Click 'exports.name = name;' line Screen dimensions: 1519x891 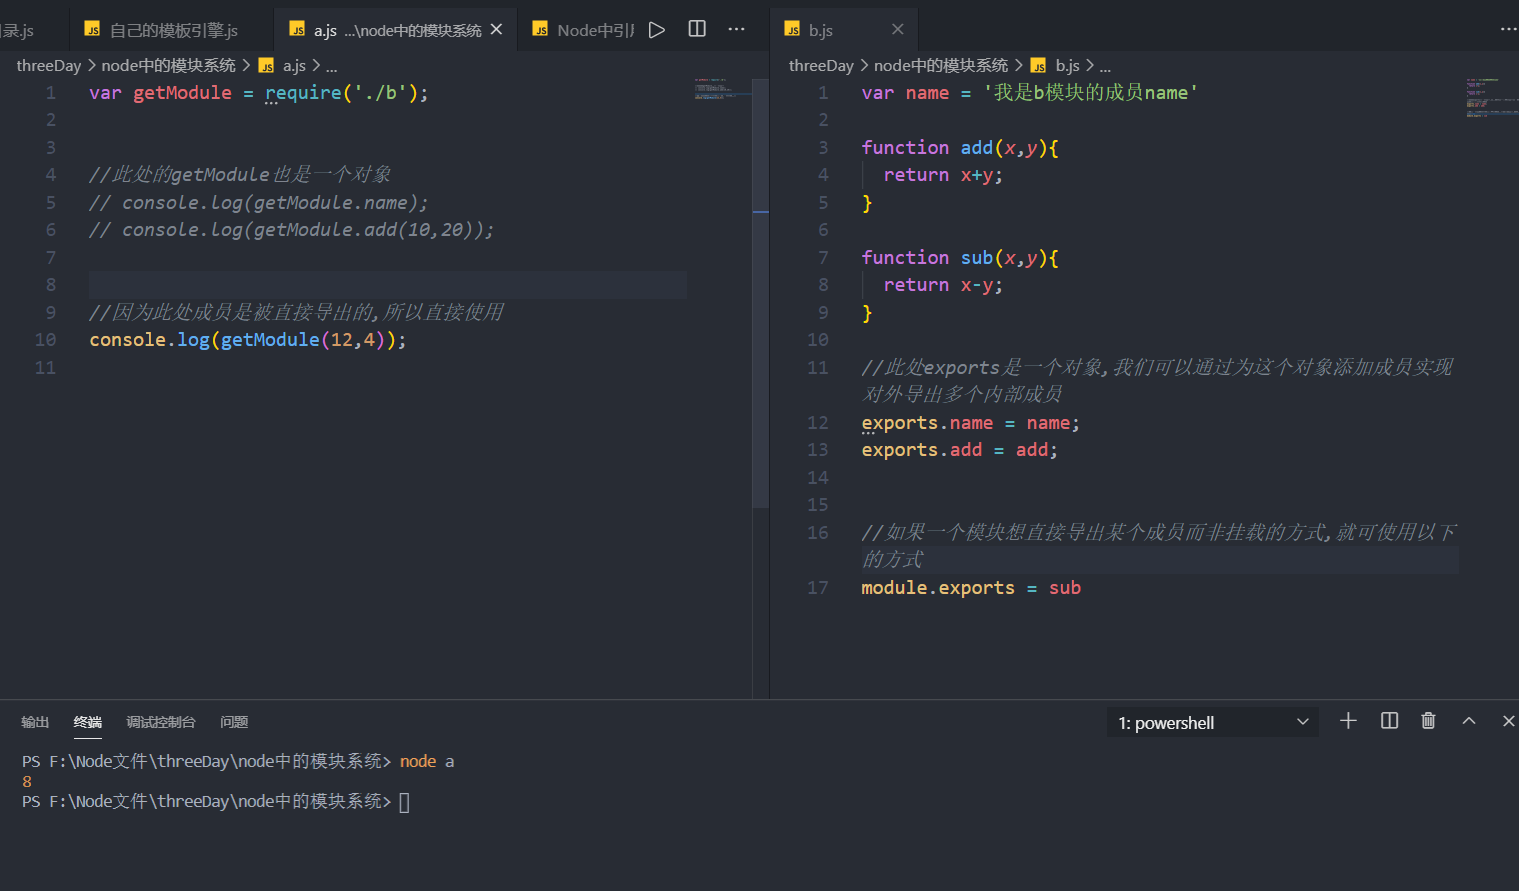click(970, 423)
